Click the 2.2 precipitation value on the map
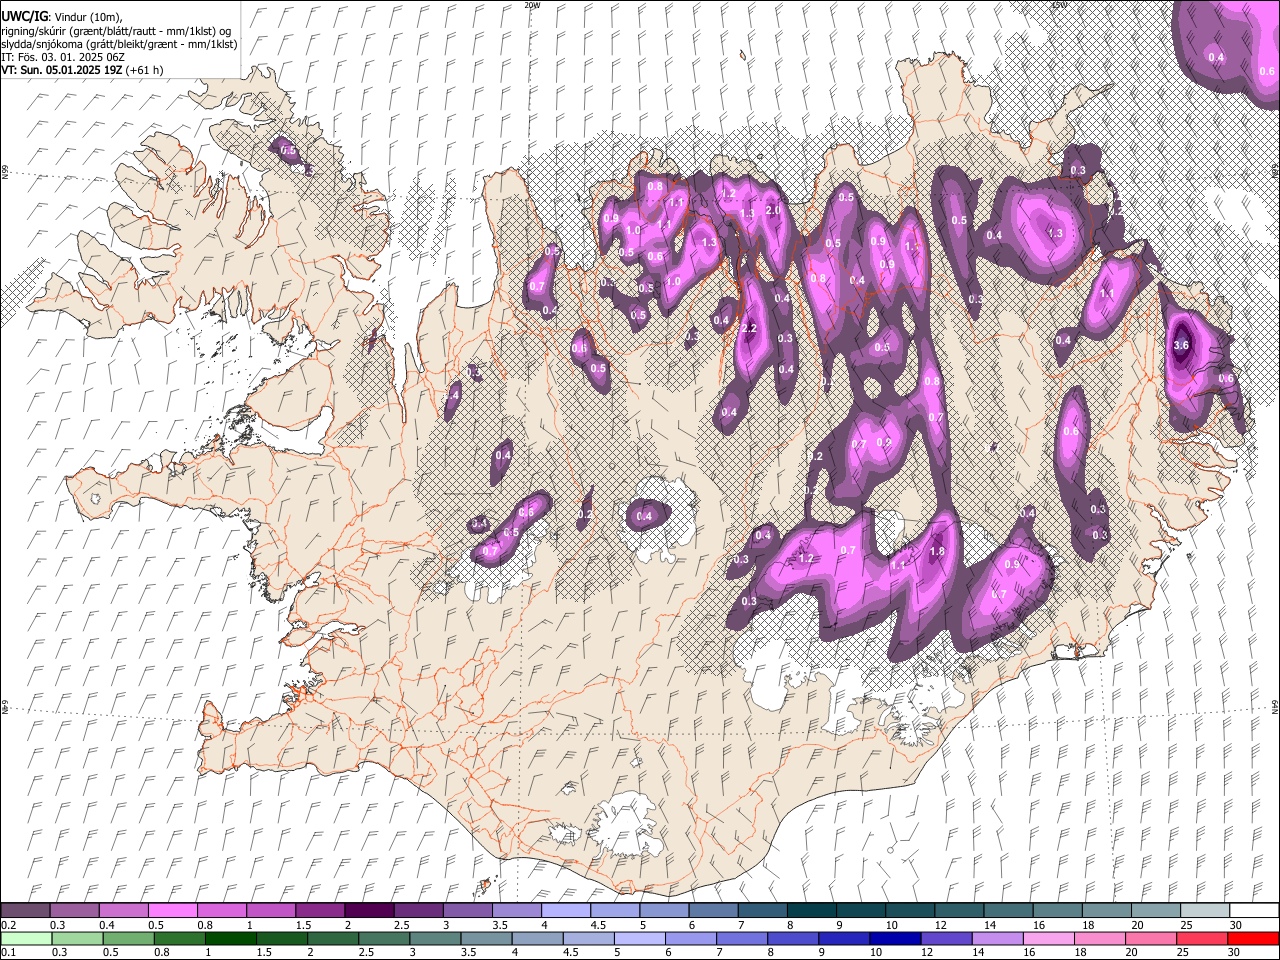Screen dimensions: 1280x960 pyautogui.click(x=749, y=328)
